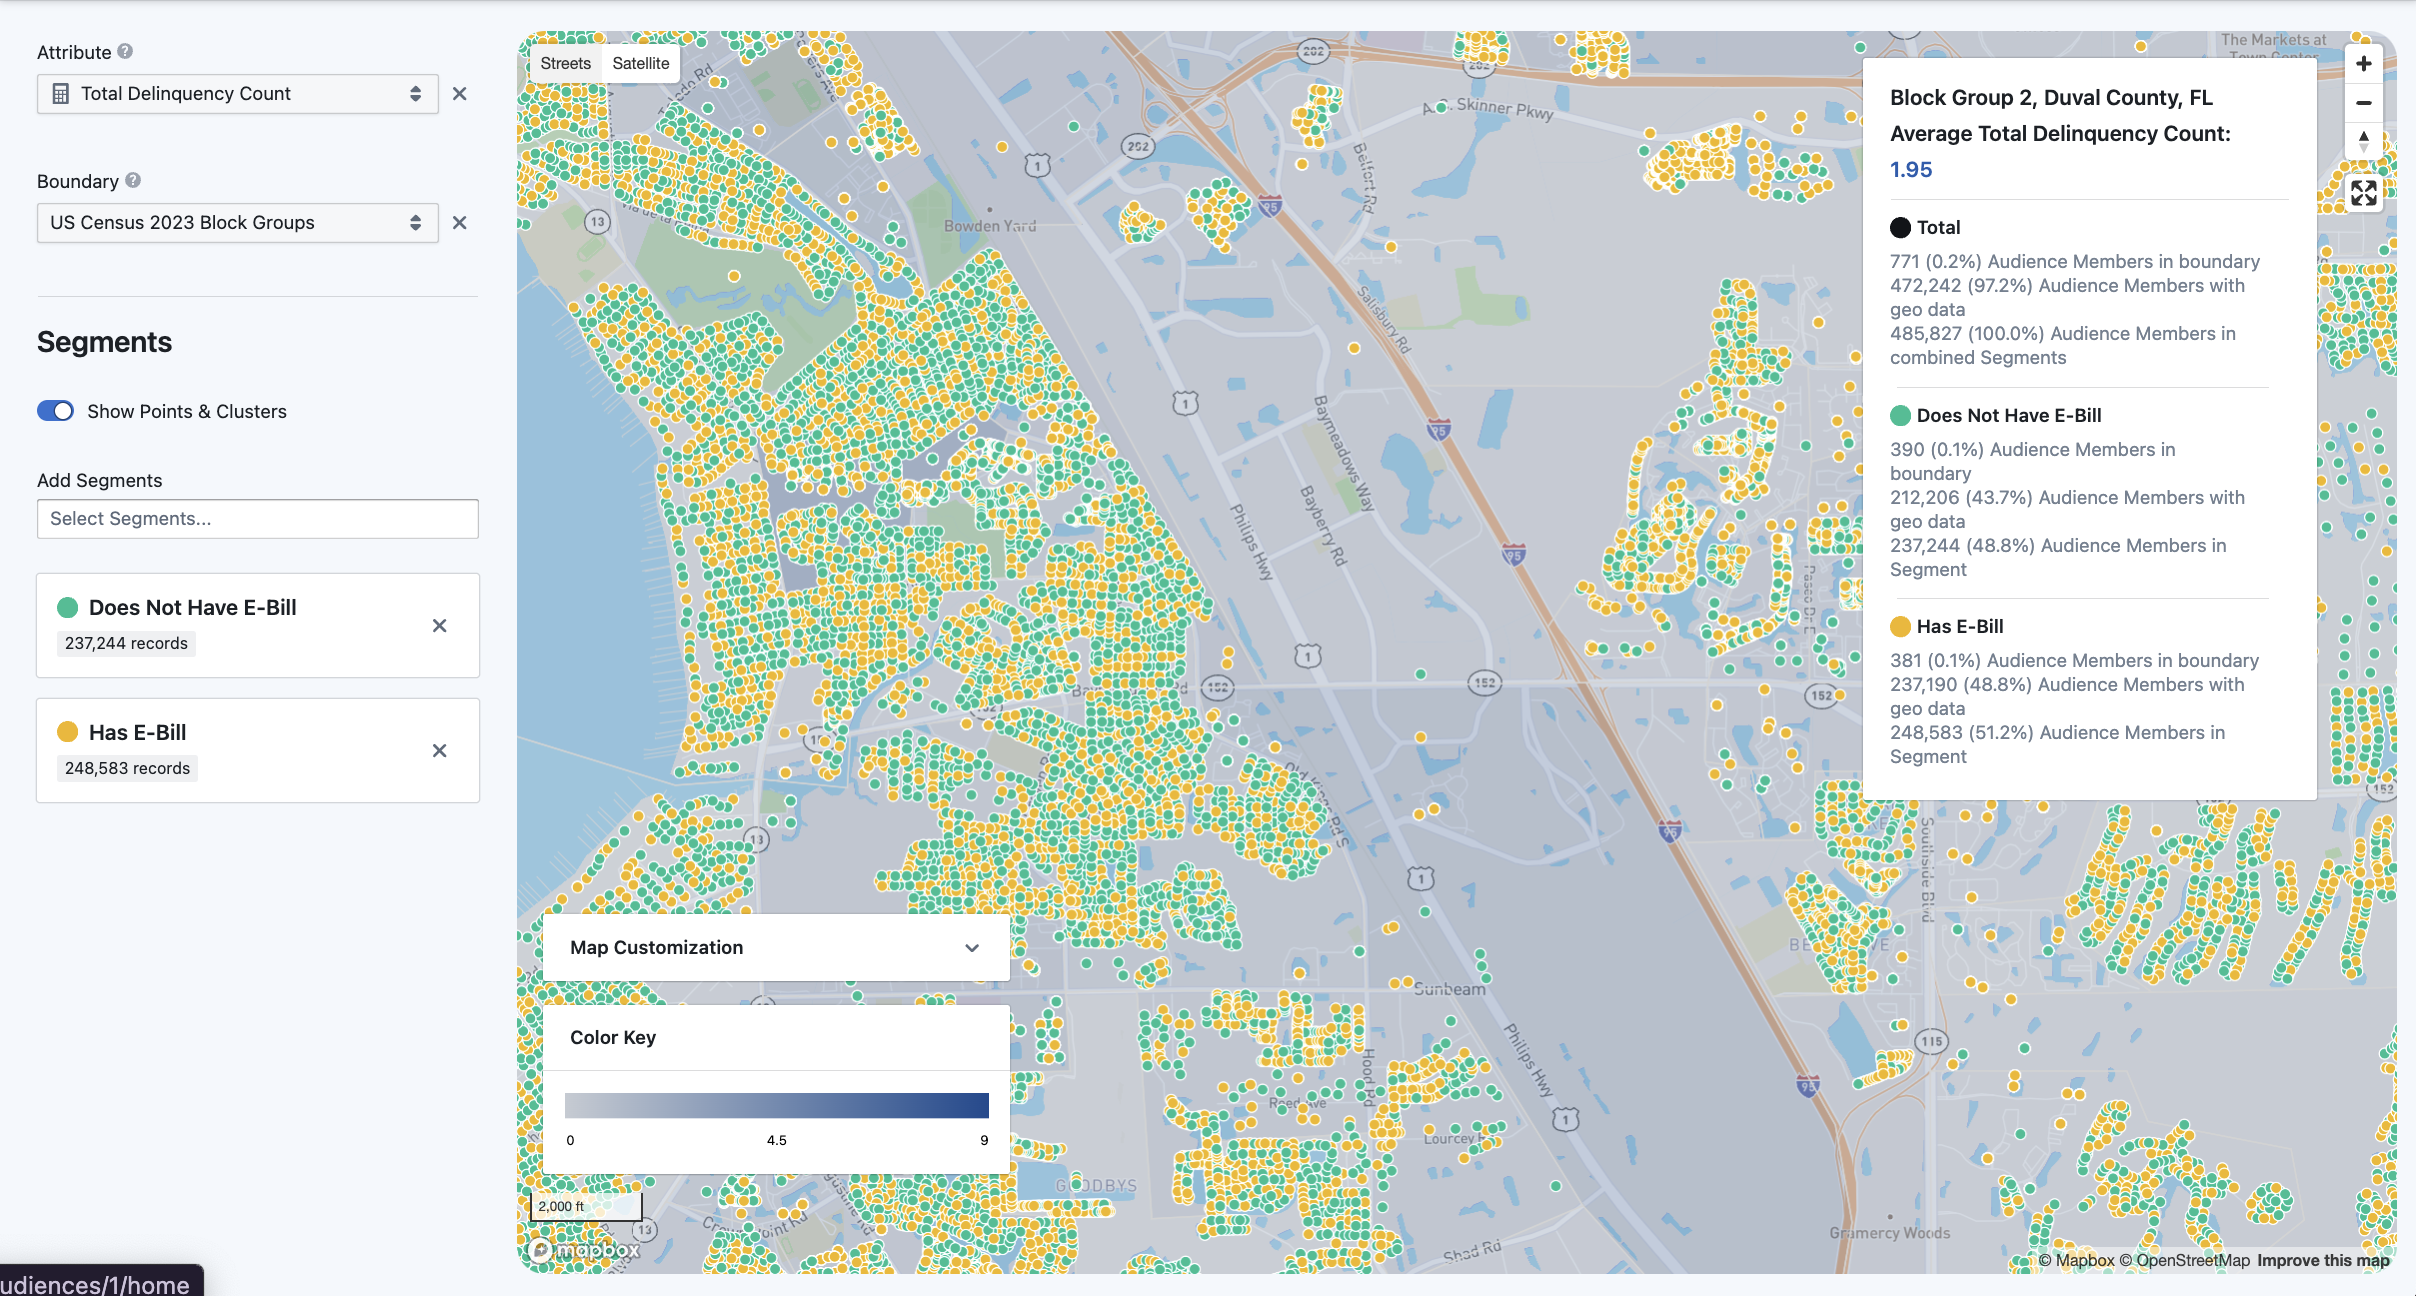
Task: Clear the Block Groups boundary selection
Action: (459, 223)
